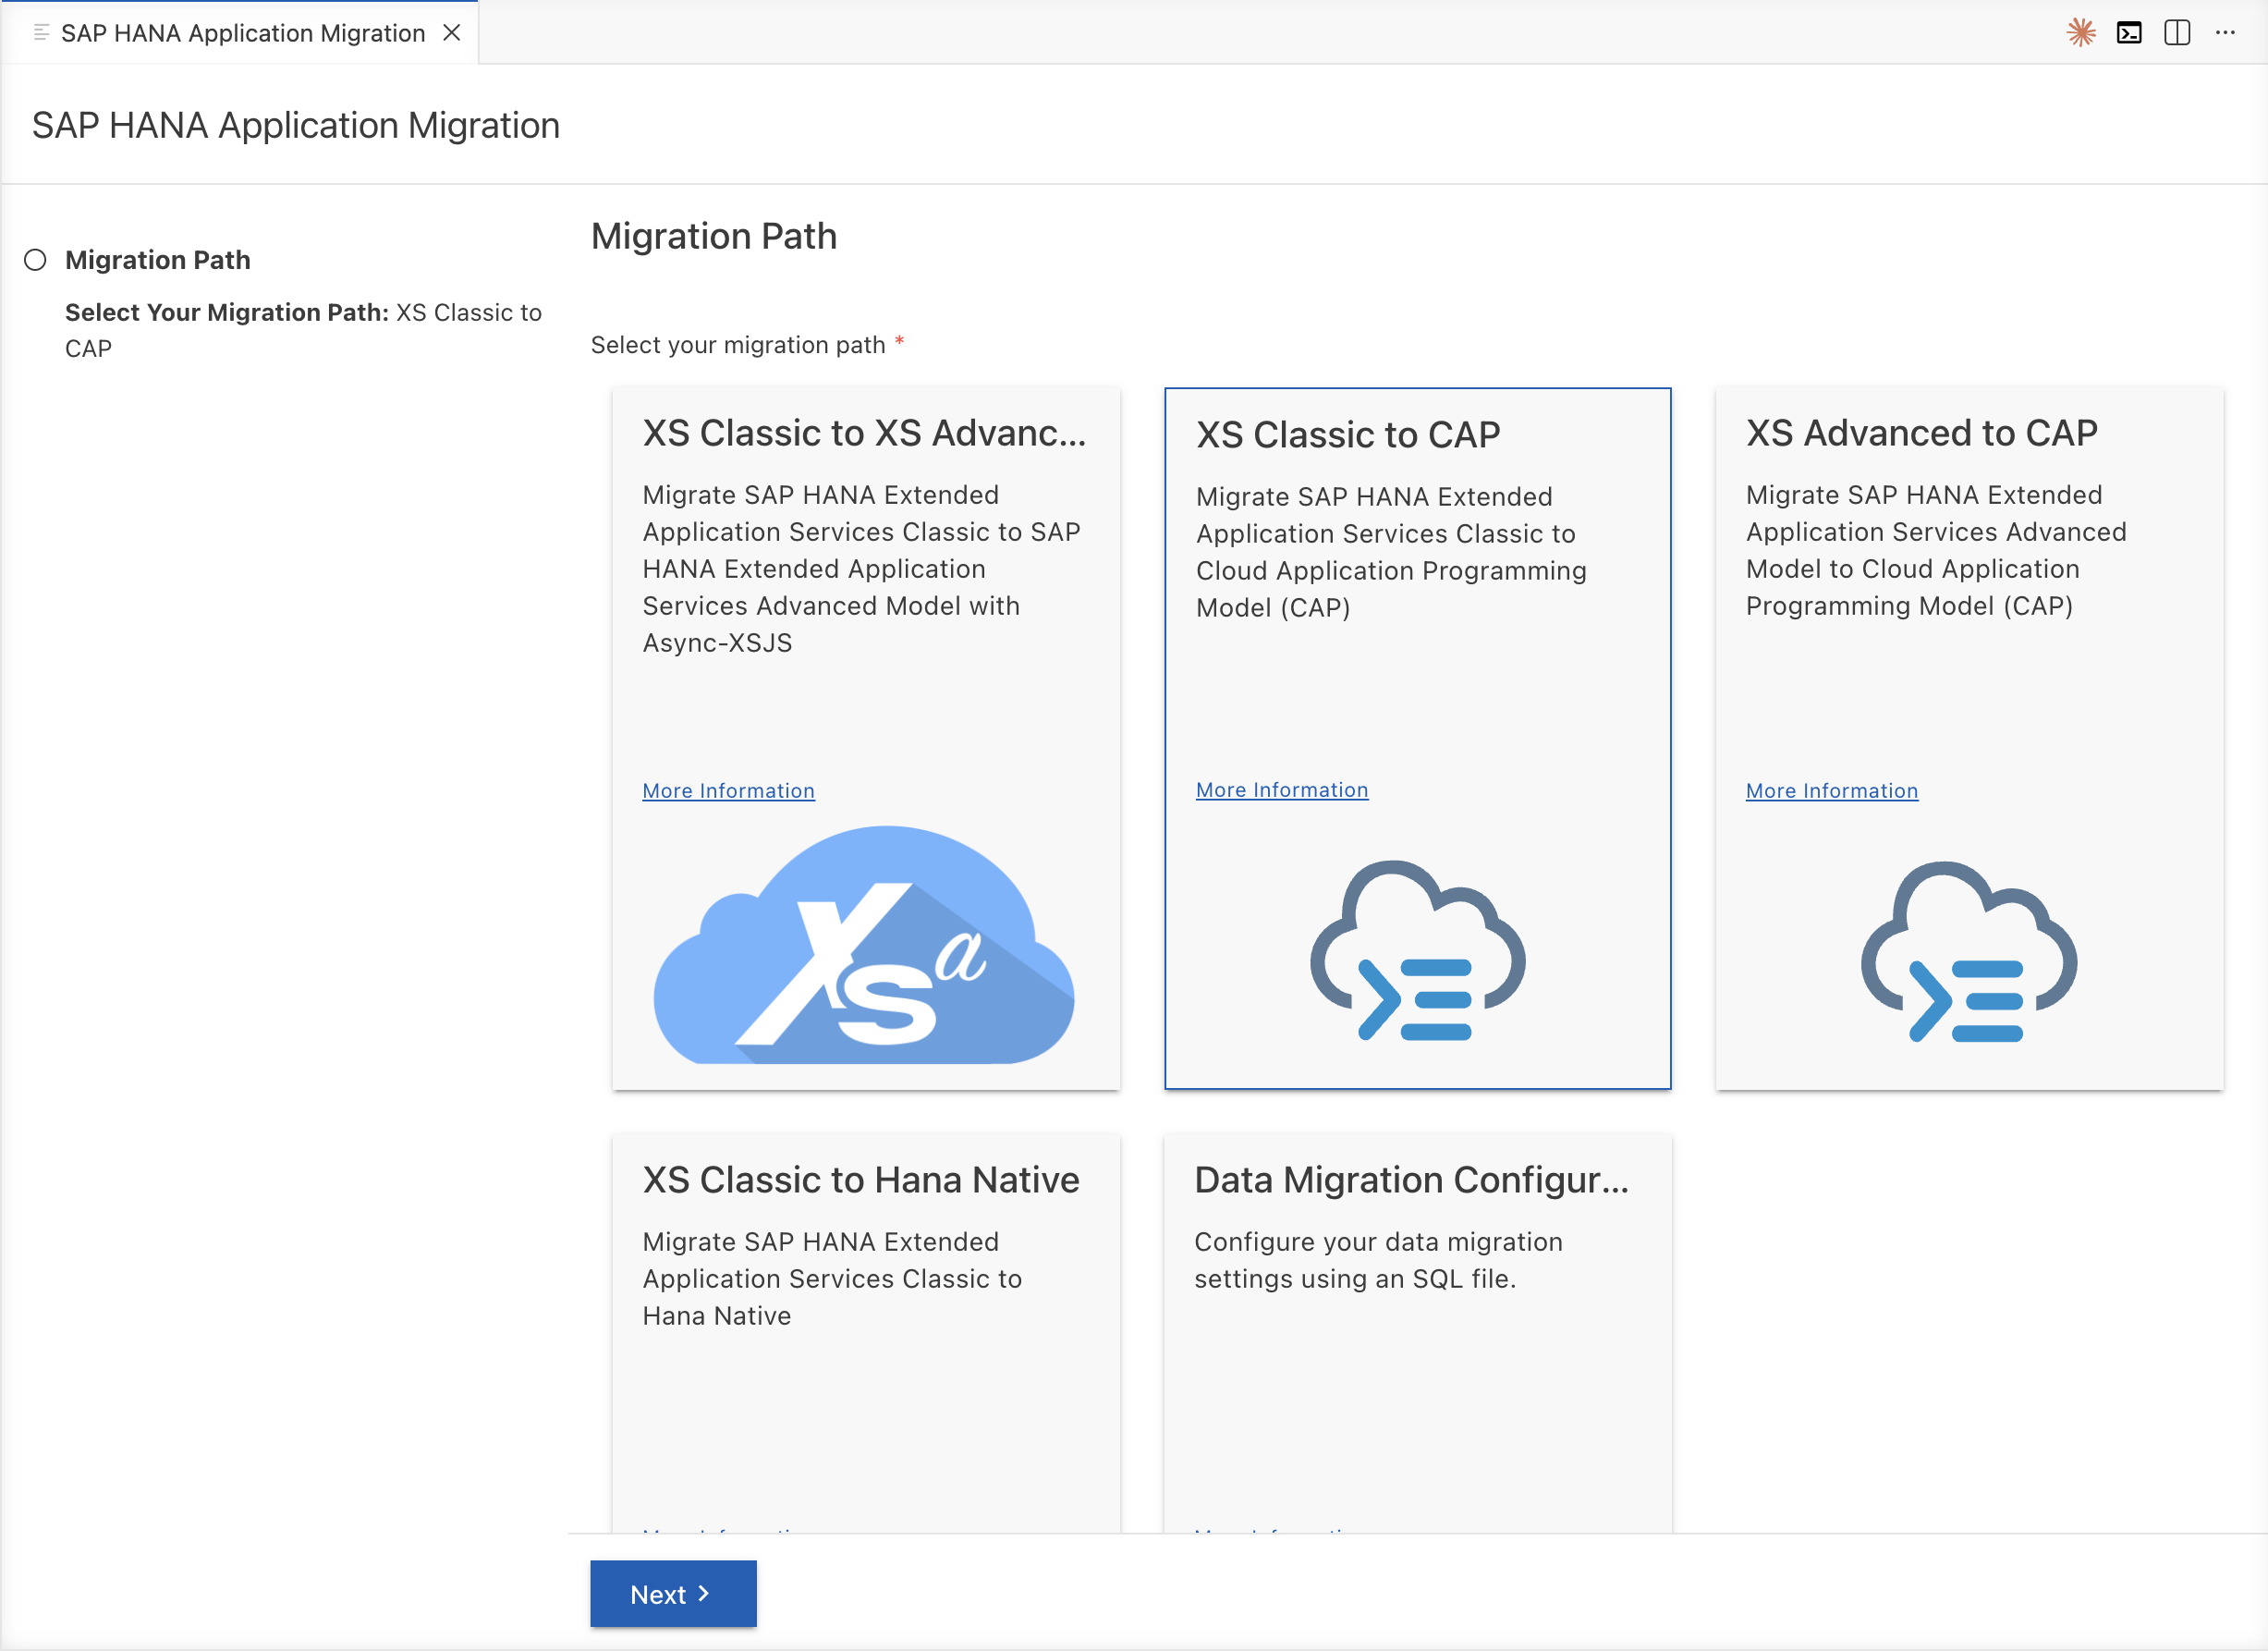The height and width of the screenshot is (1651, 2268).
Task: Click the cloud icon in XS Classic to CAP card
Action: pyautogui.click(x=1418, y=950)
